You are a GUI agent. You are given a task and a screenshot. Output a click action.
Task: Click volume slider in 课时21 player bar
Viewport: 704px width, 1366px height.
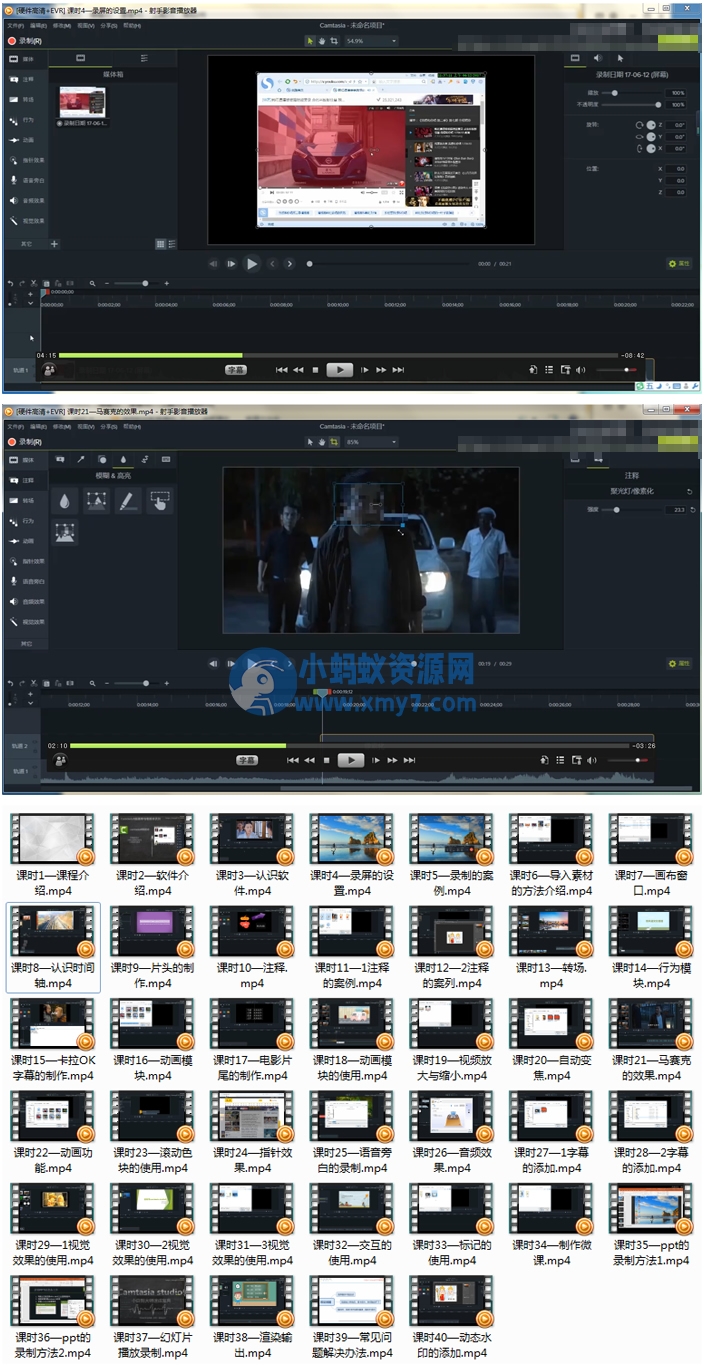pyautogui.click(x=627, y=760)
